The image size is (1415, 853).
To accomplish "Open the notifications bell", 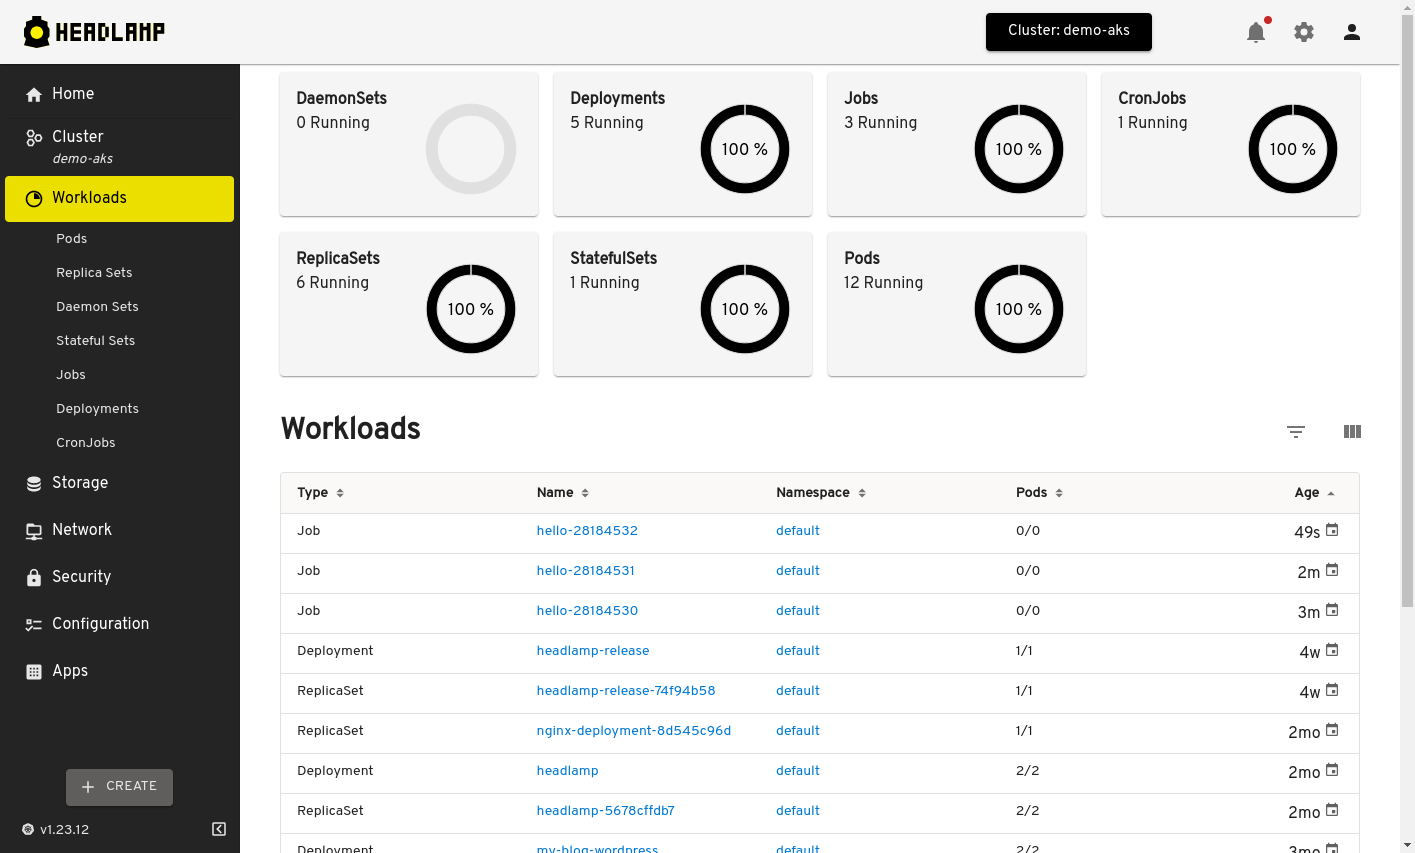I will tap(1255, 31).
